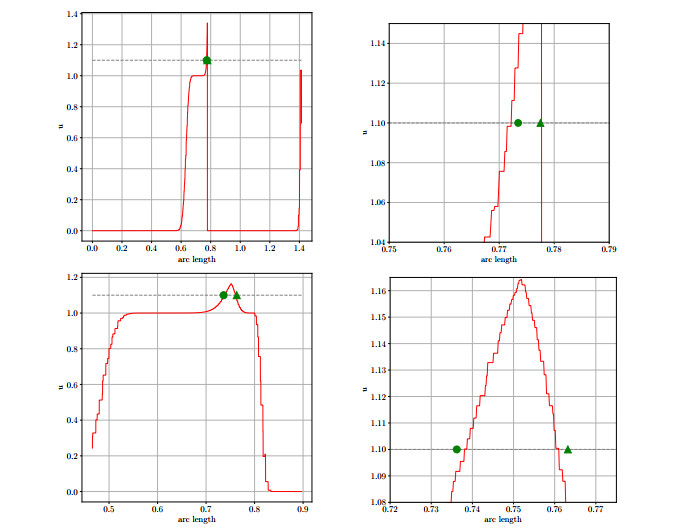
Task: Click the red curve peak in the bottom-right plot
Action: click(x=520, y=281)
